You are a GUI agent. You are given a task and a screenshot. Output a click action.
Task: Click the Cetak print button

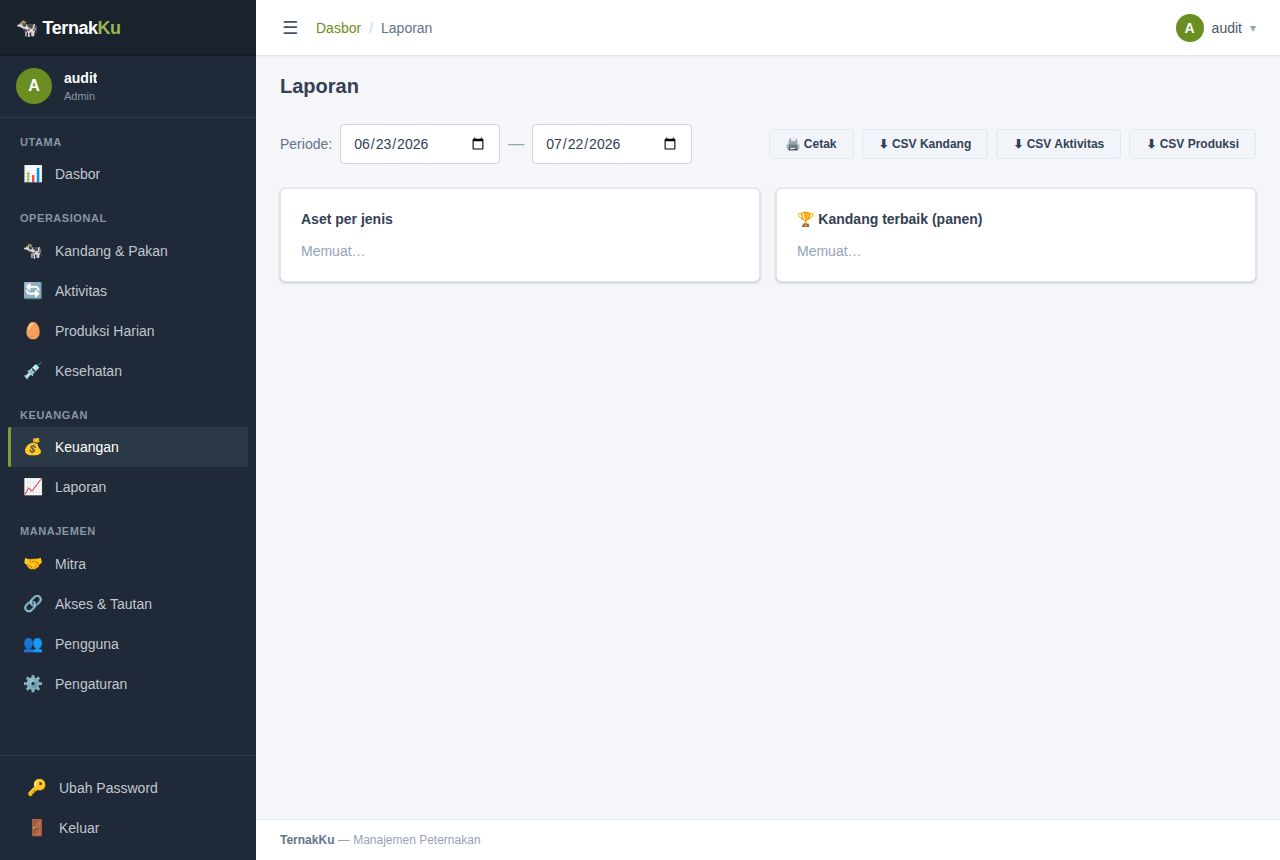811,144
